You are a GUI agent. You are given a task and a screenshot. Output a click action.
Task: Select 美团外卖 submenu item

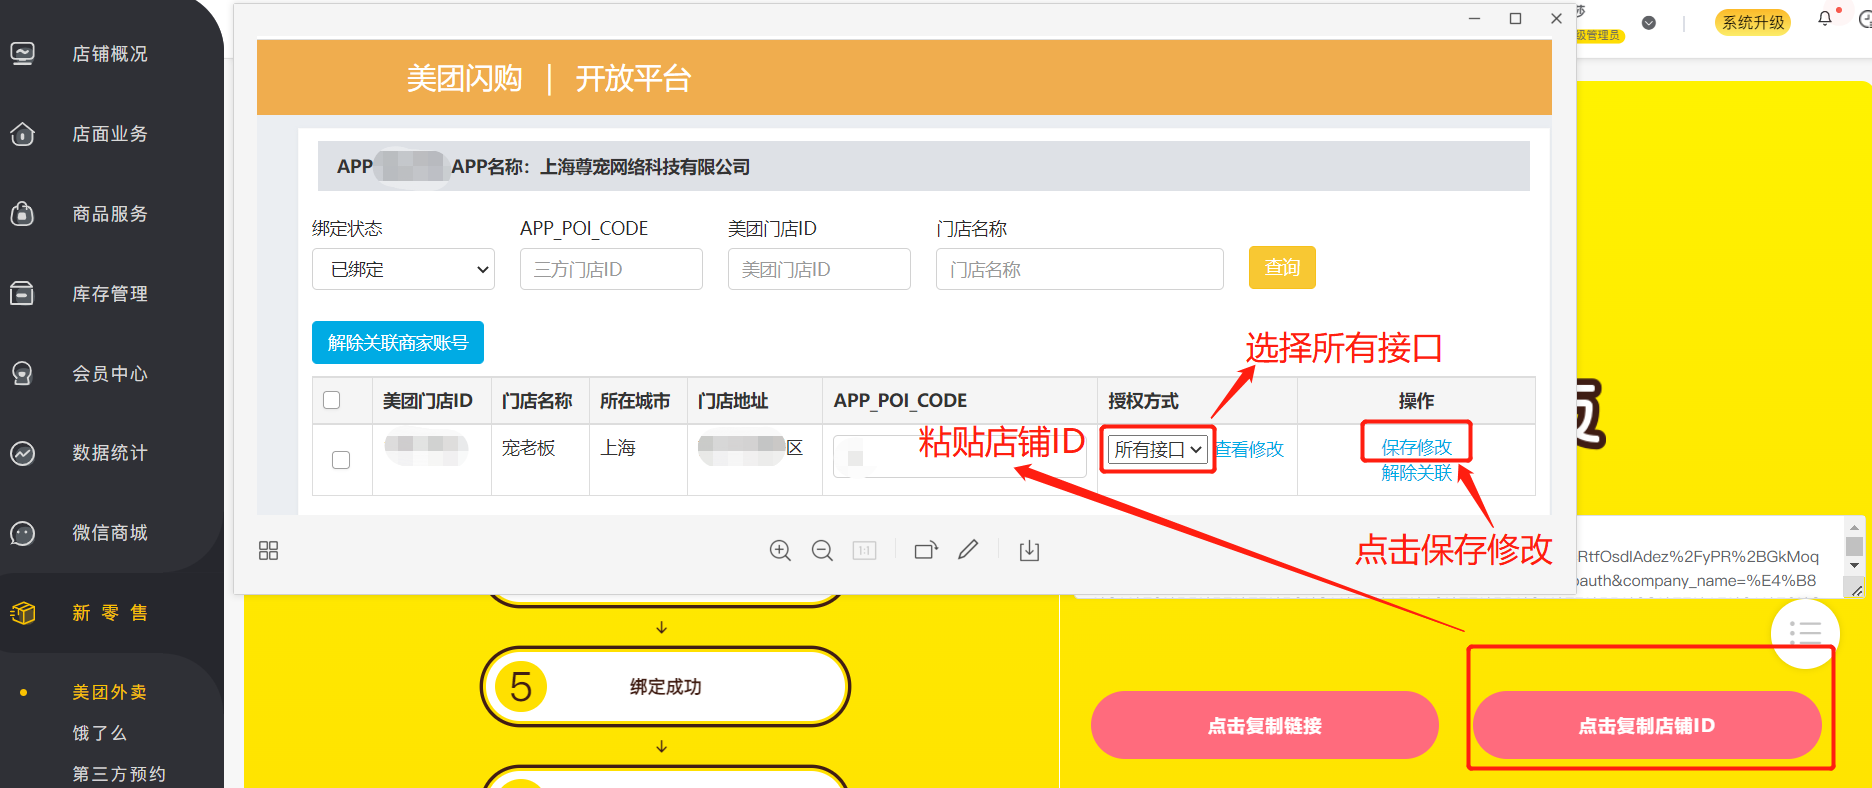(109, 692)
